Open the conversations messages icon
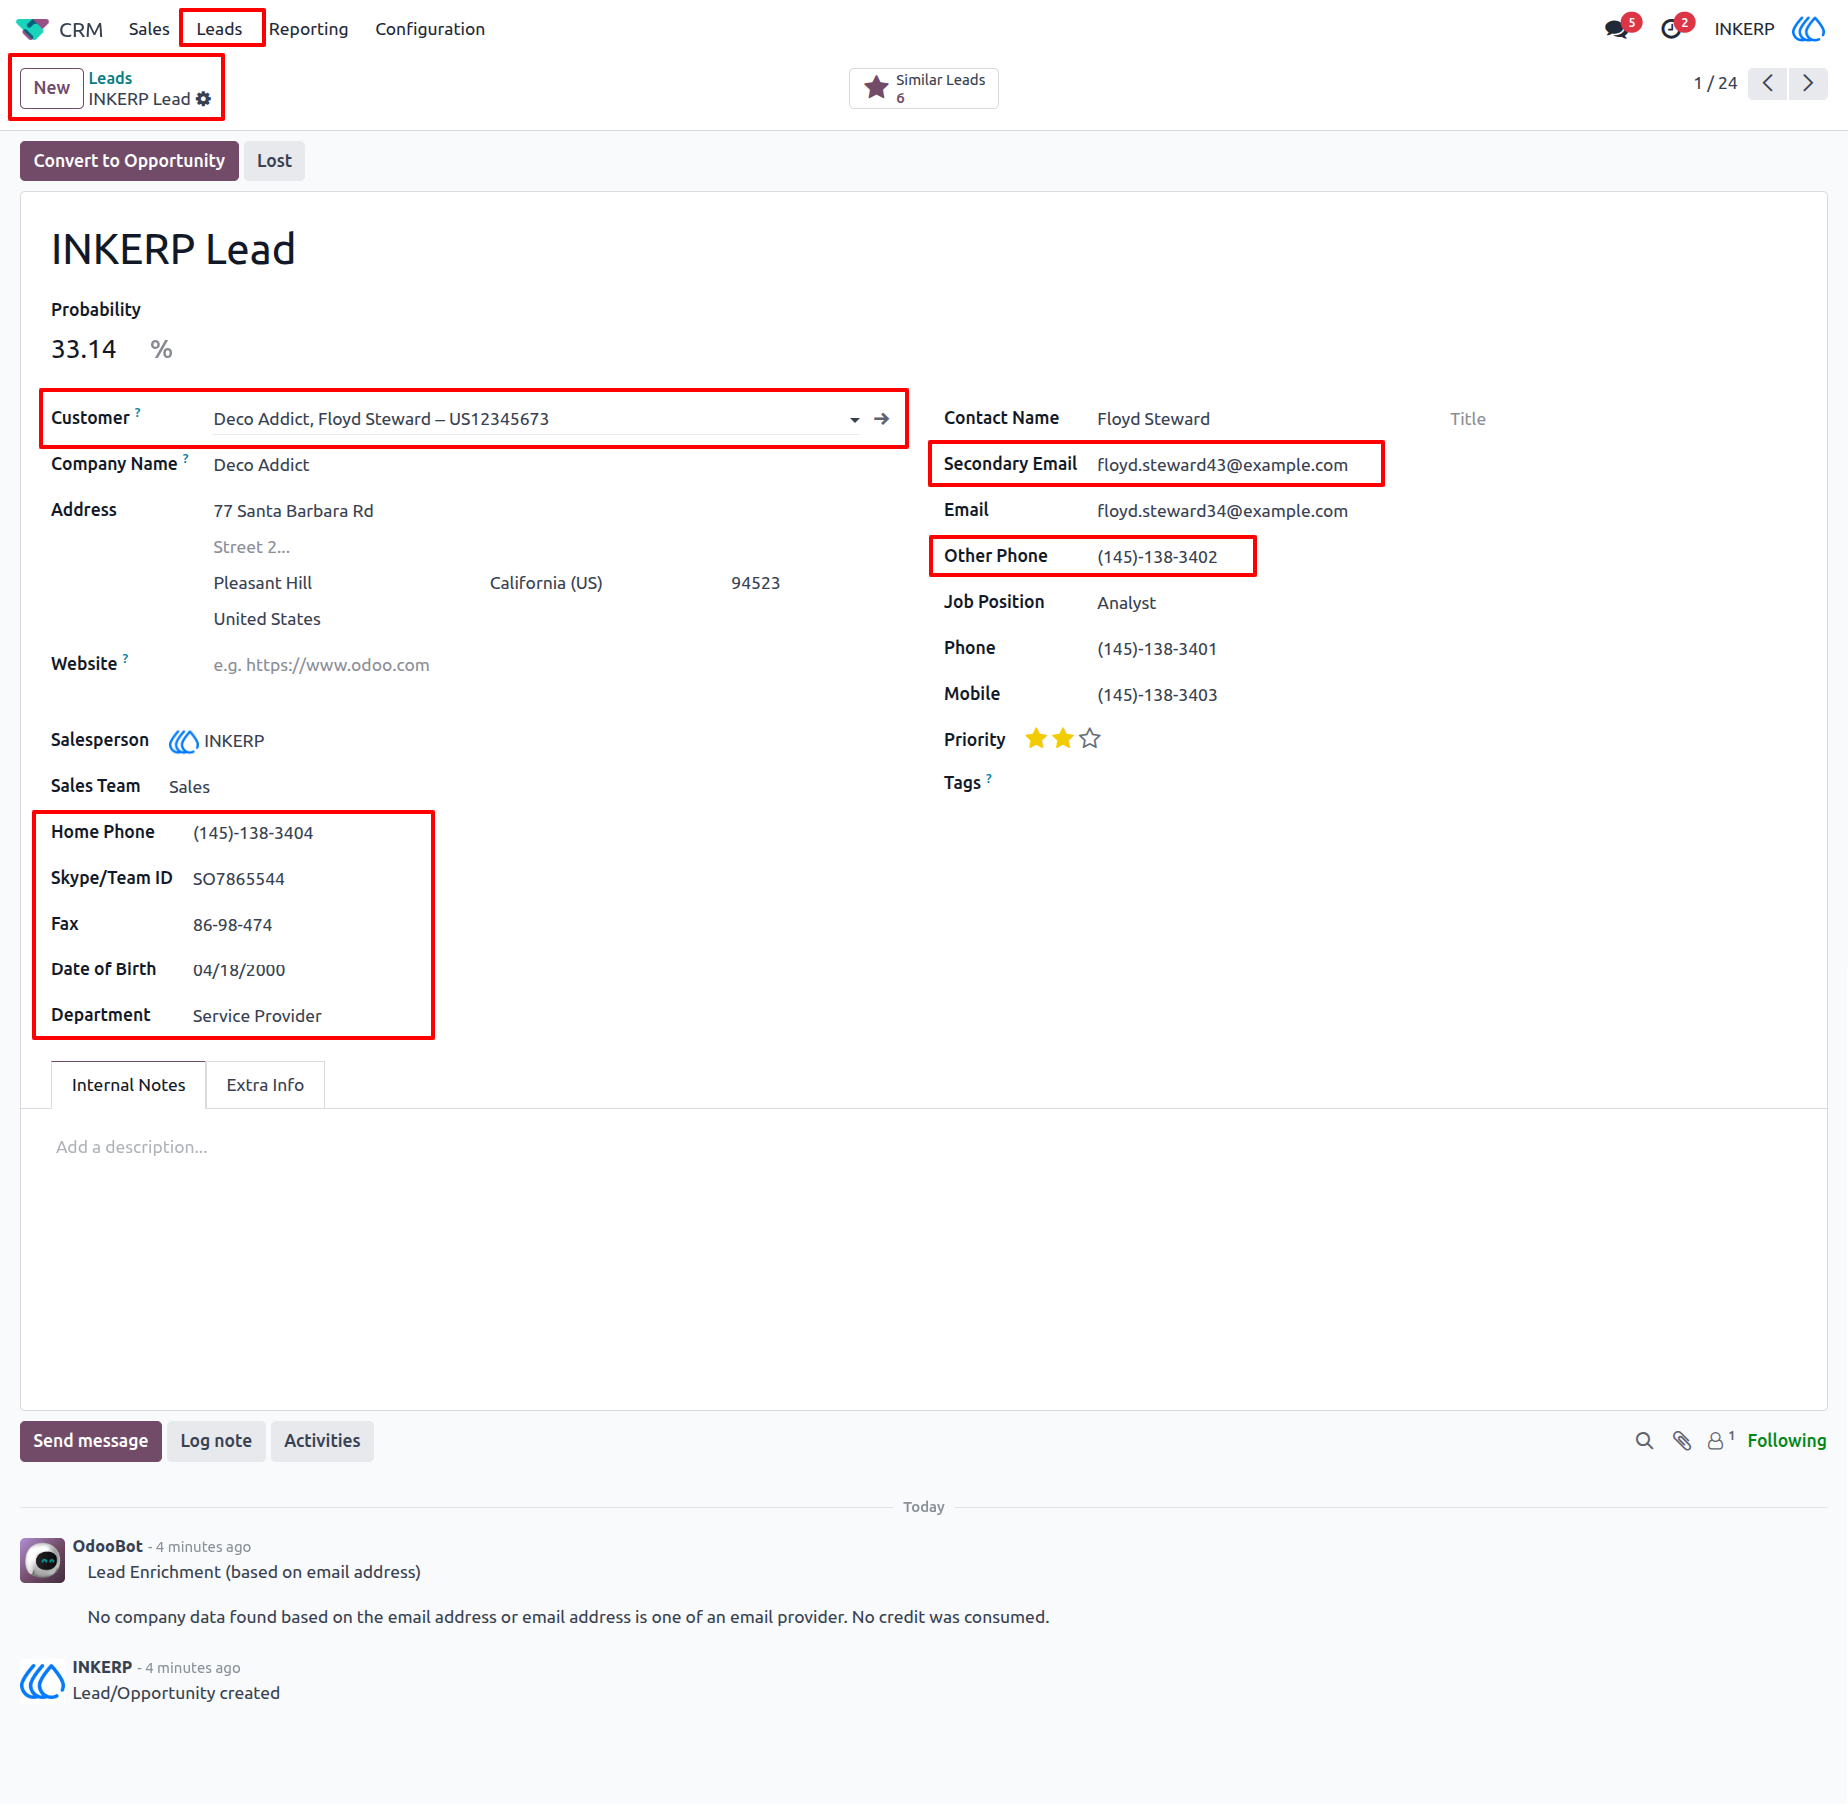This screenshot has width=1848, height=1806. coord(1617,29)
